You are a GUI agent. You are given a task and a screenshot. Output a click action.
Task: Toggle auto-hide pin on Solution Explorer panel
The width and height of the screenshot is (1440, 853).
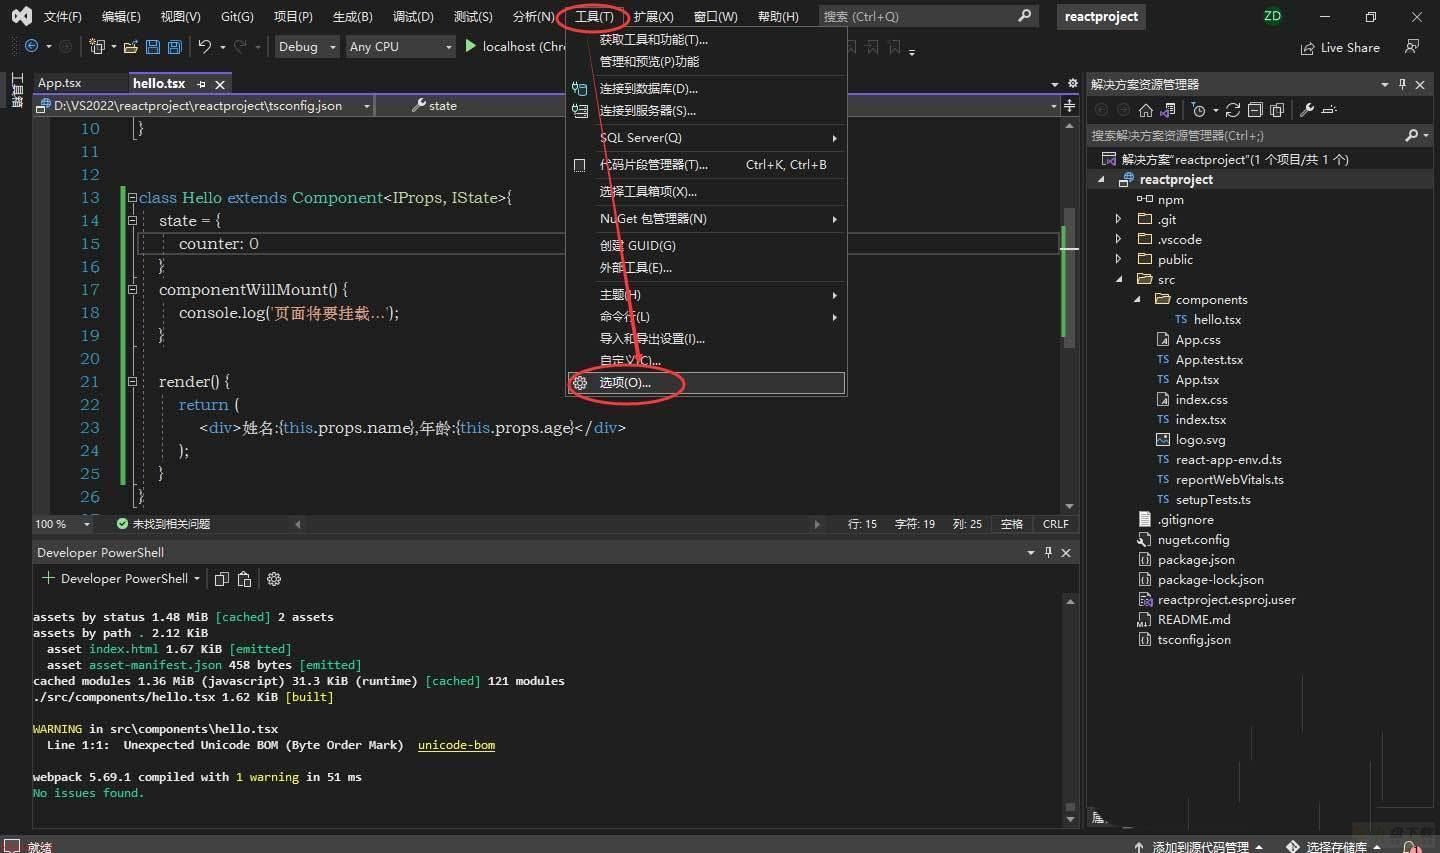click(1402, 84)
